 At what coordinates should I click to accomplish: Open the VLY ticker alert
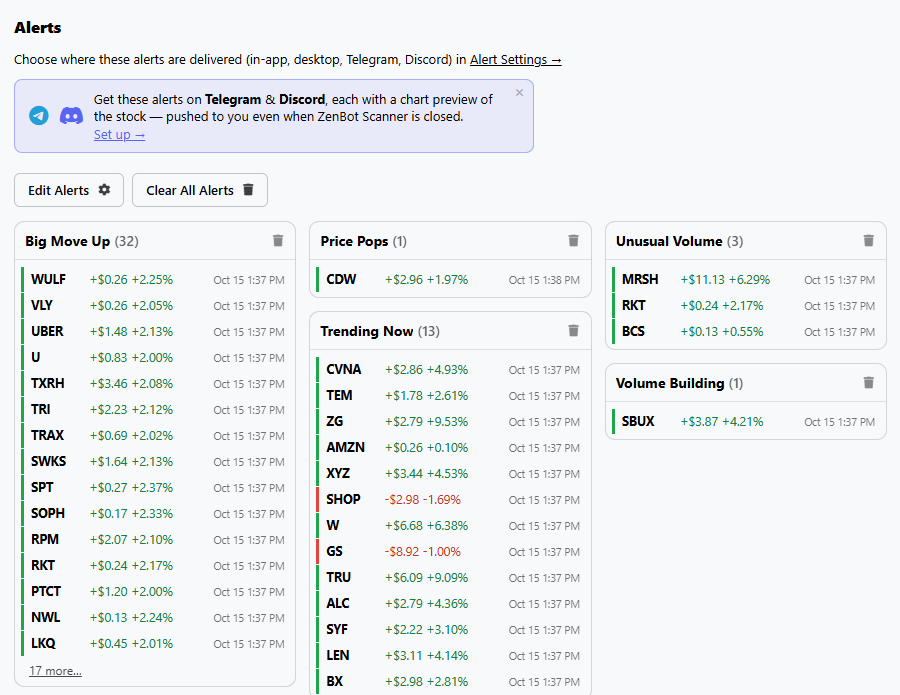[x=155, y=305]
